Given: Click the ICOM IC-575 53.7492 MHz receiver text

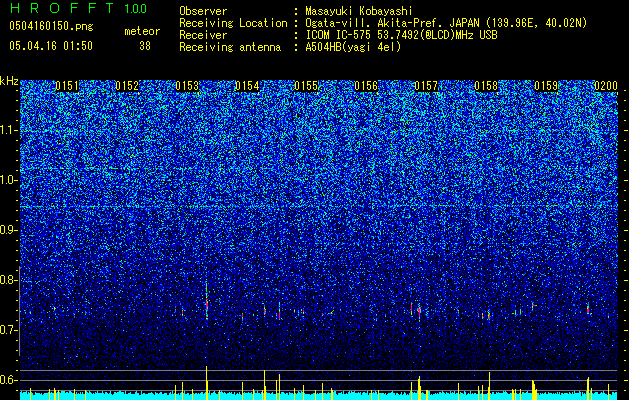Looking at the screenshot, I should tap(401, 35).
